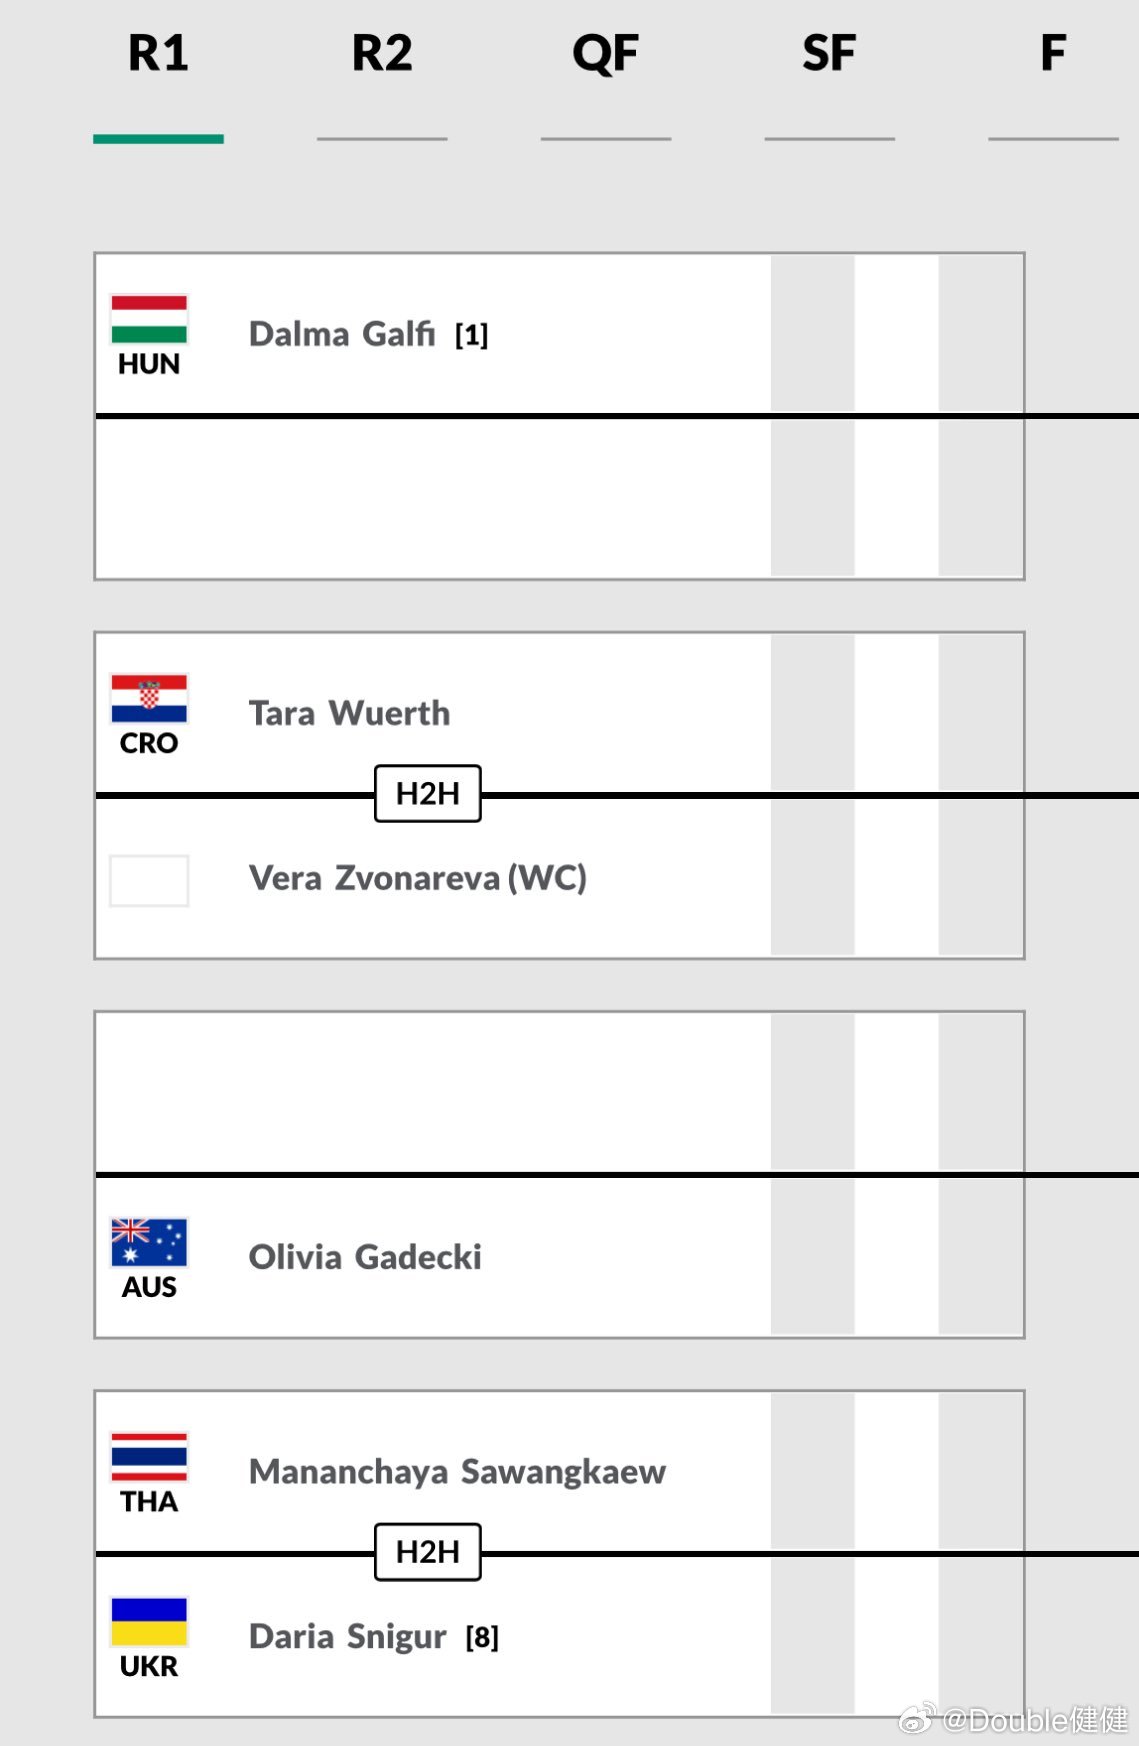The height and width of the screenshot is (1746, 1139).
Task: Click the Weibo logo watermark
Action: click(x=918, y=1719)
